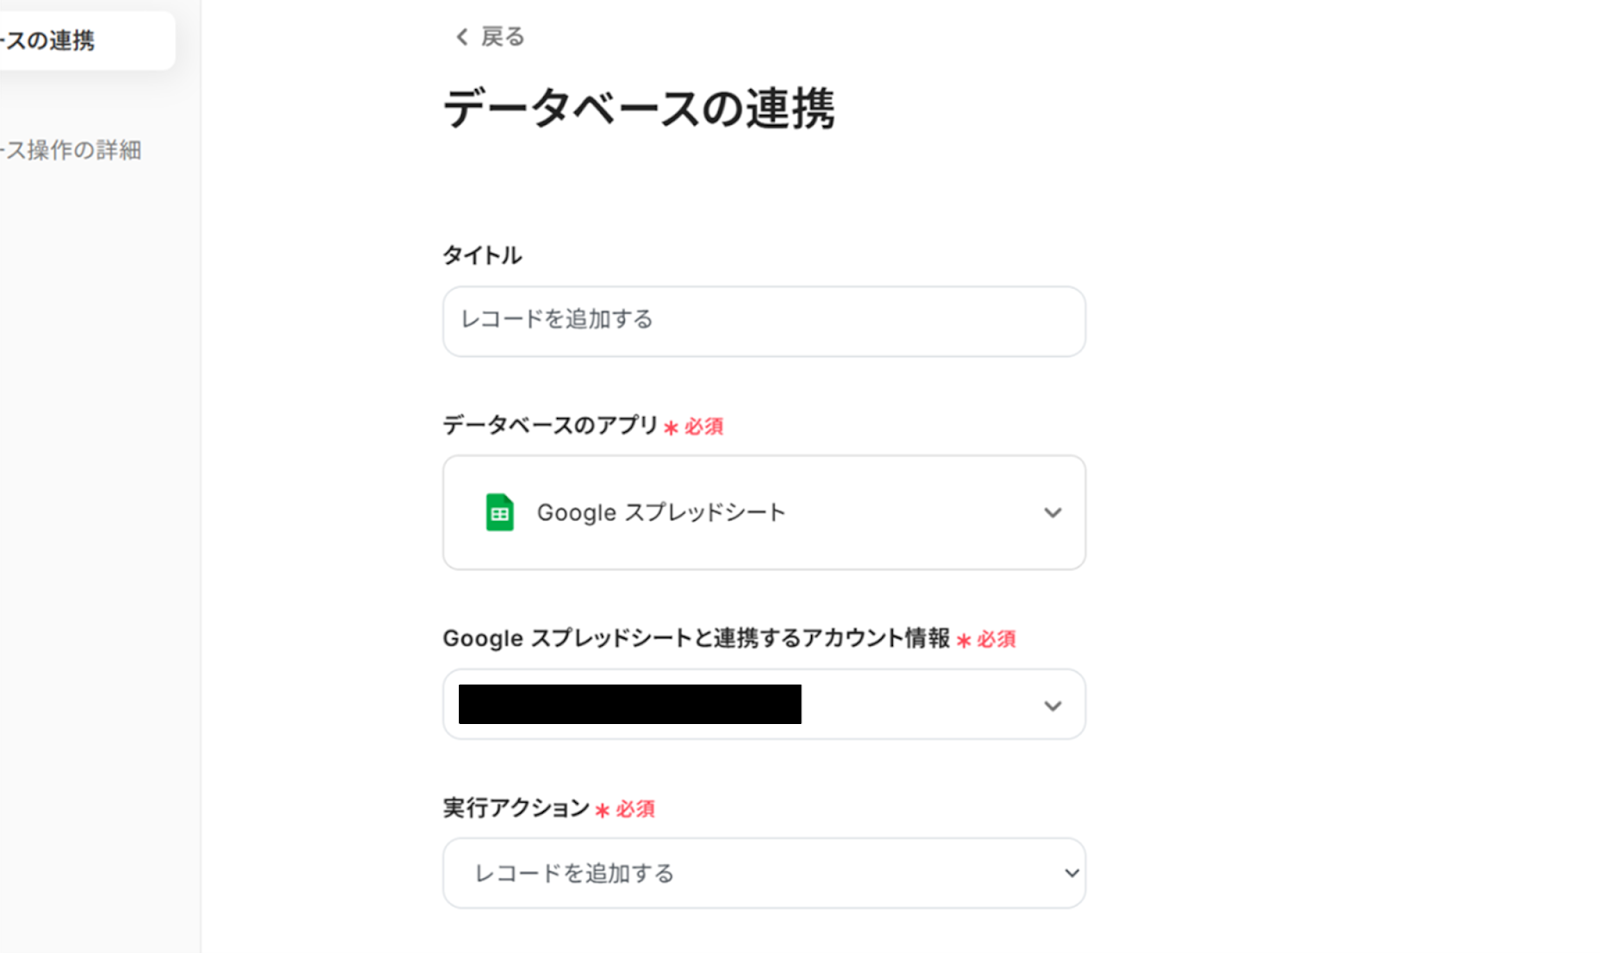Click the account selector chevron arrow

[x=1052, y=706]
